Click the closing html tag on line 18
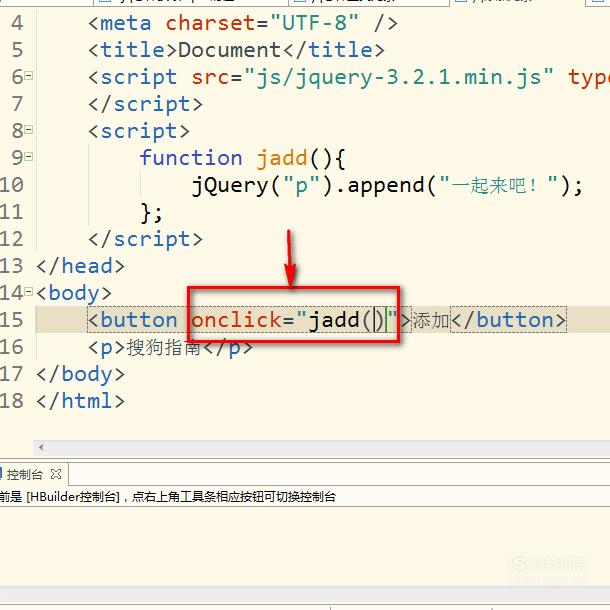The width and height of the screenshot is (610, 610). click(x=81, y=401)
